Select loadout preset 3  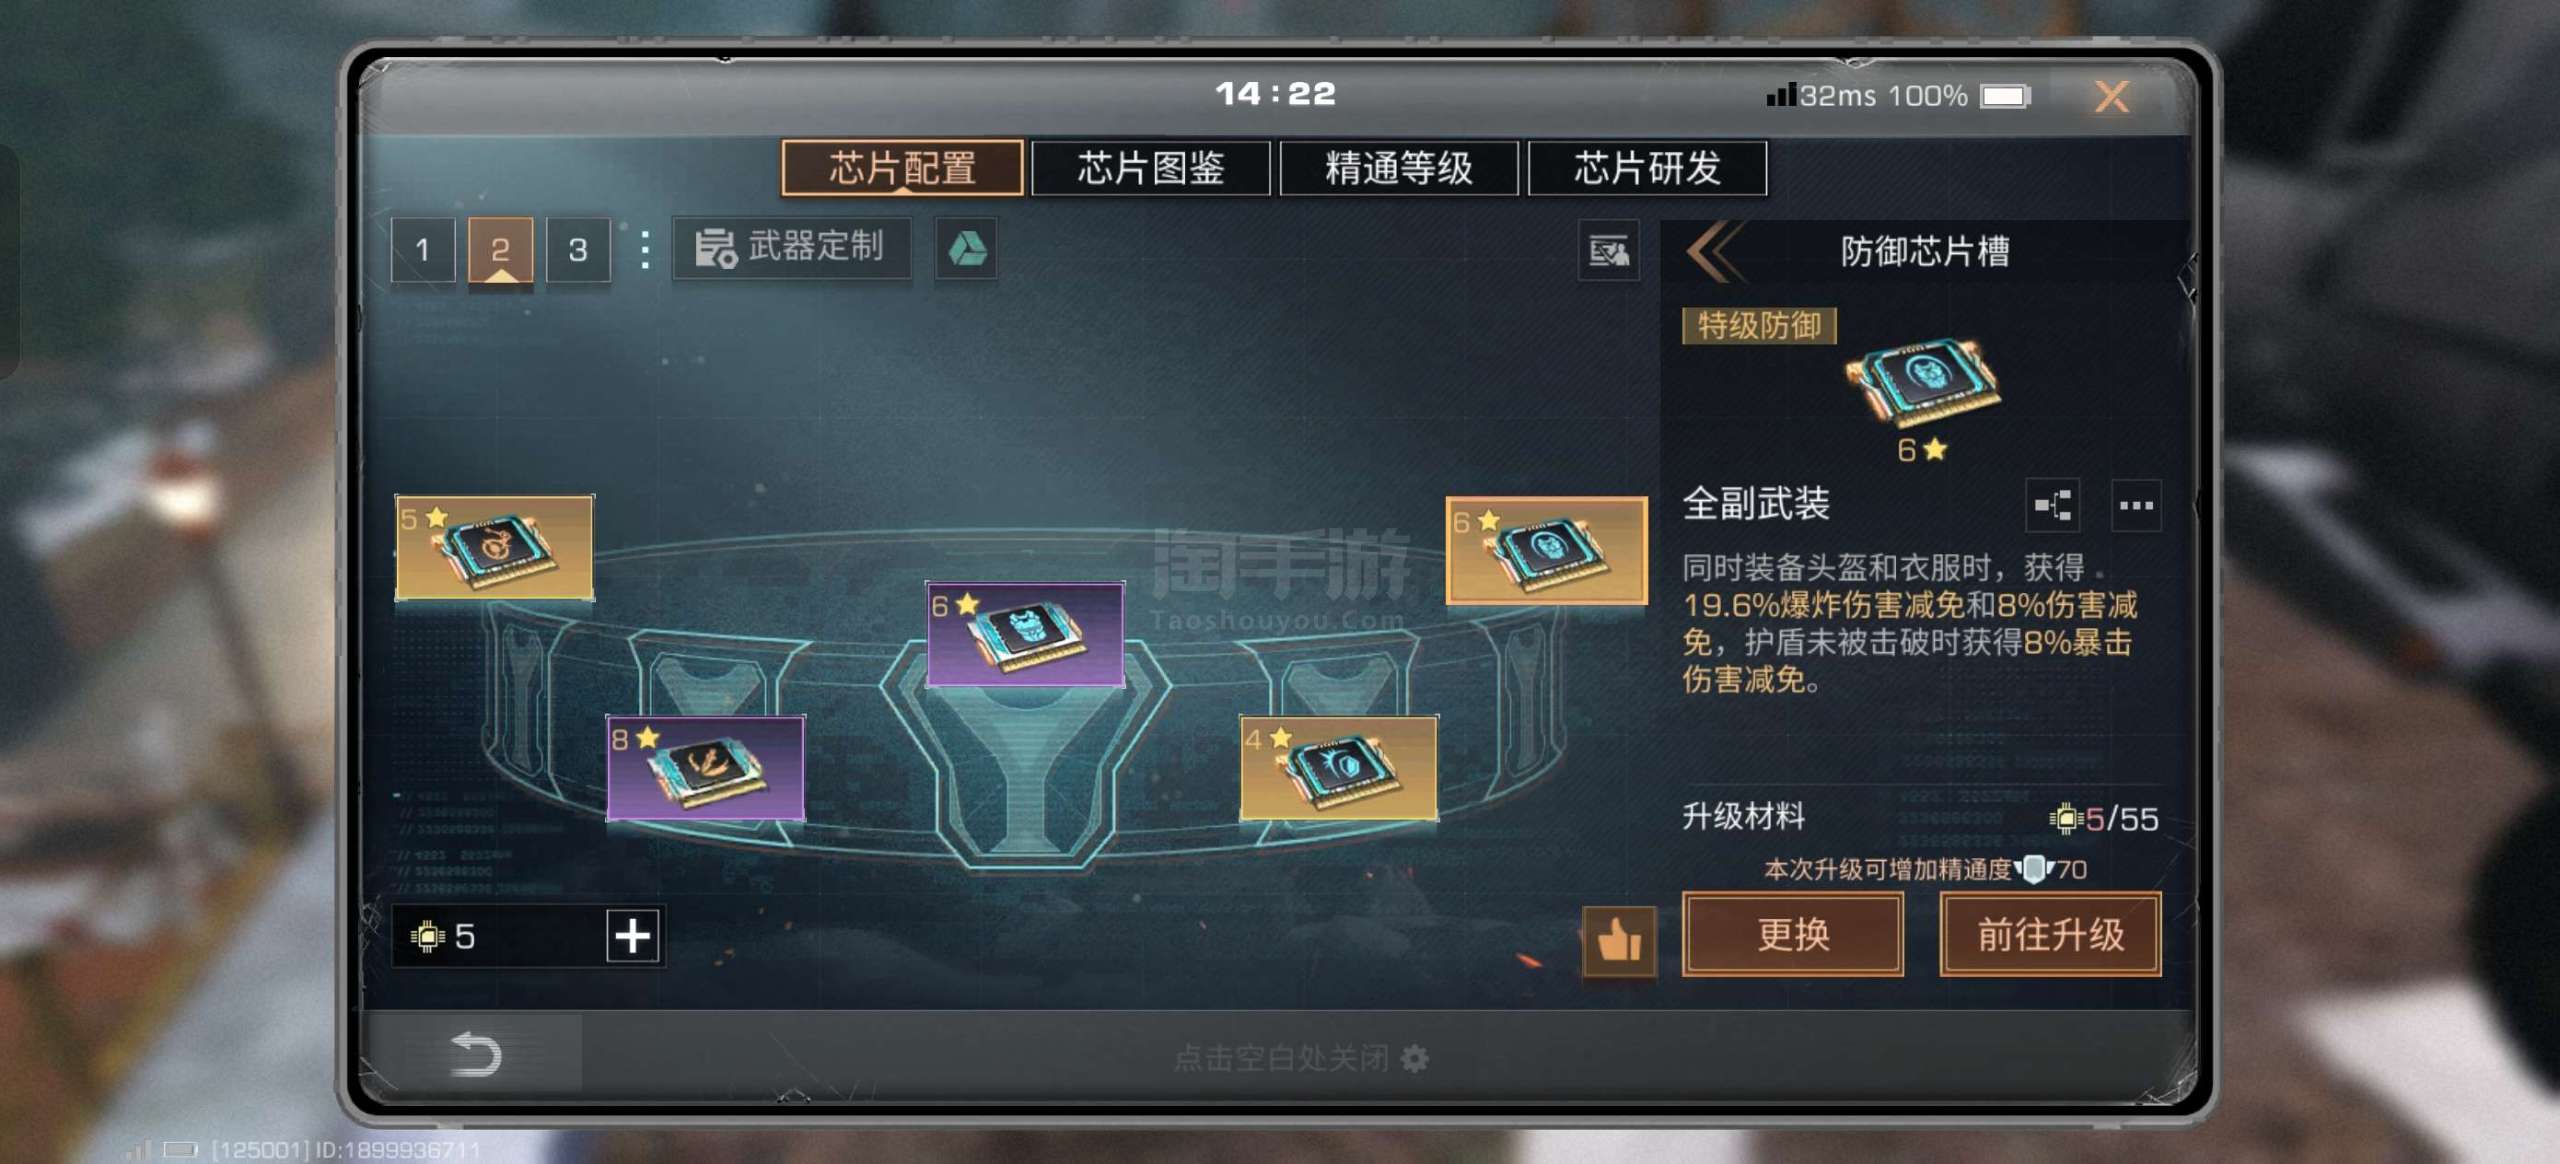tap(578, 249)
